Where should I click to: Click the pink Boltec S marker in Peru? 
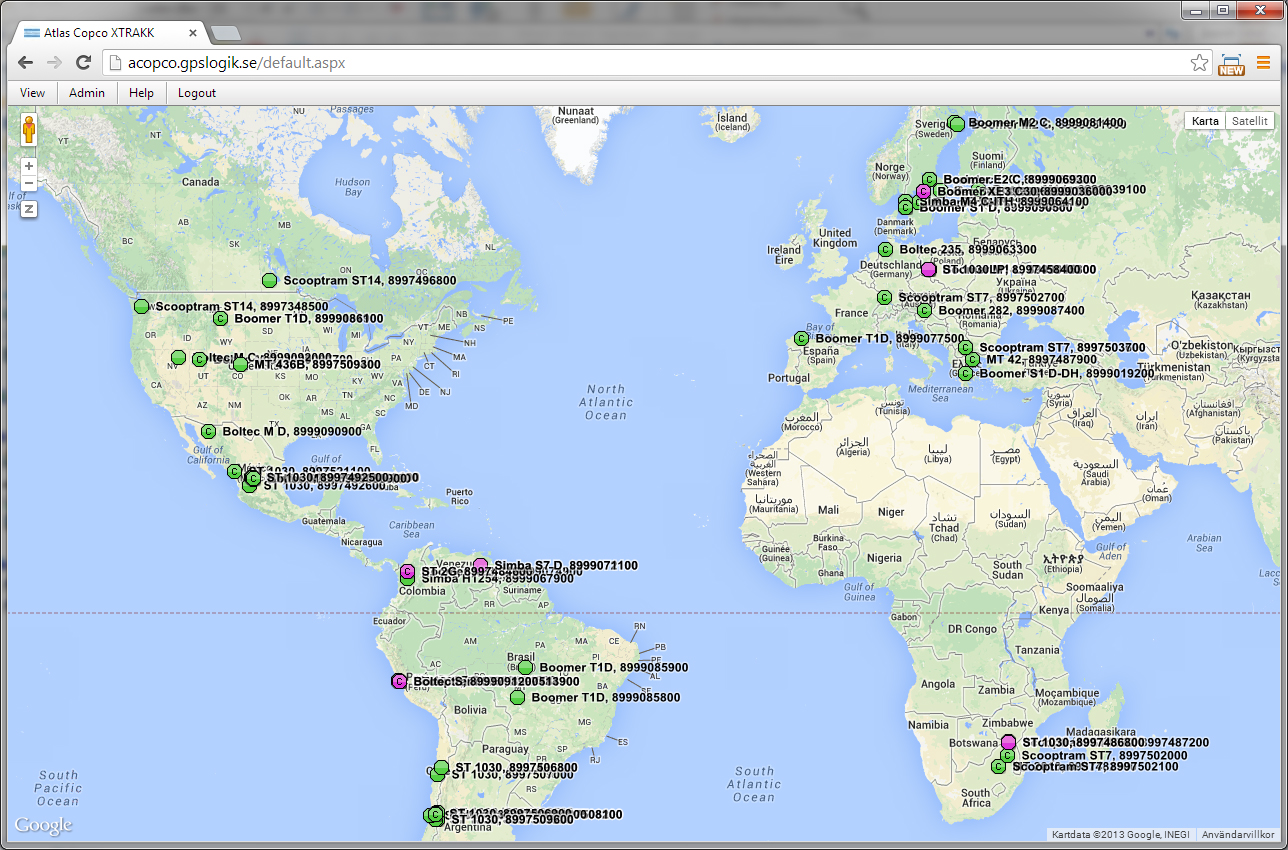(399, 681)
